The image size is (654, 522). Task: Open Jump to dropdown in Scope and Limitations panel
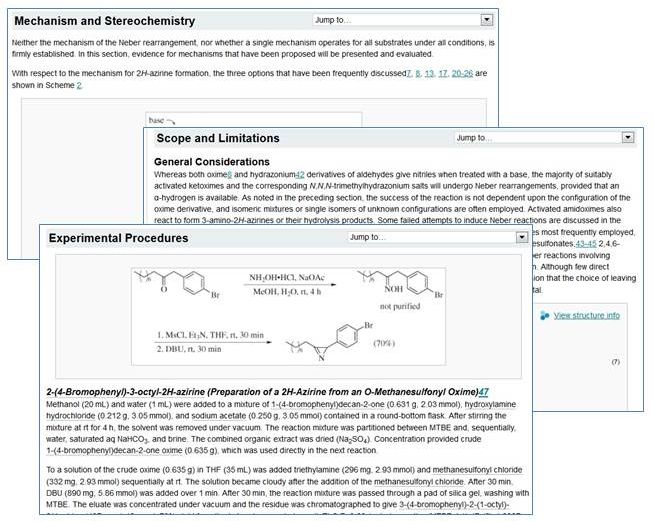tap(544, 138)
